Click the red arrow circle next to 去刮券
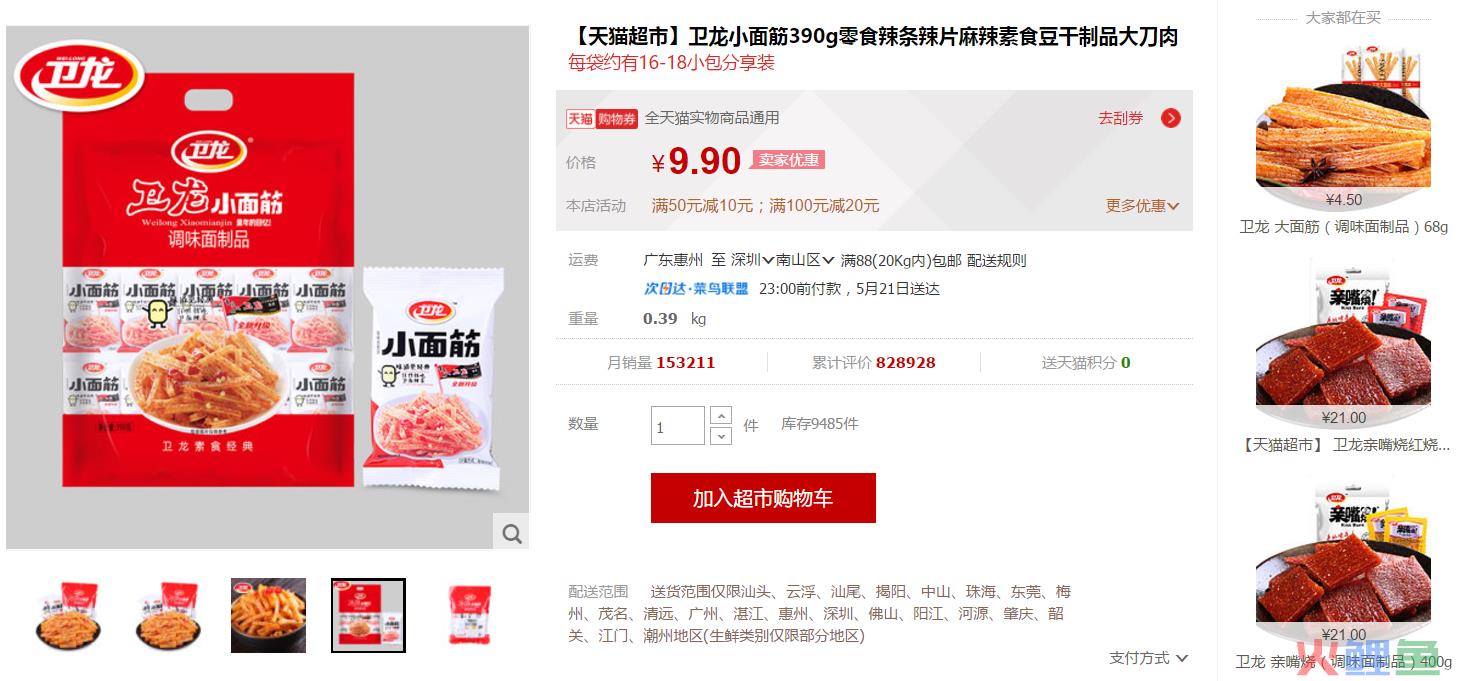1464x681 pixels. (1171, 118)
